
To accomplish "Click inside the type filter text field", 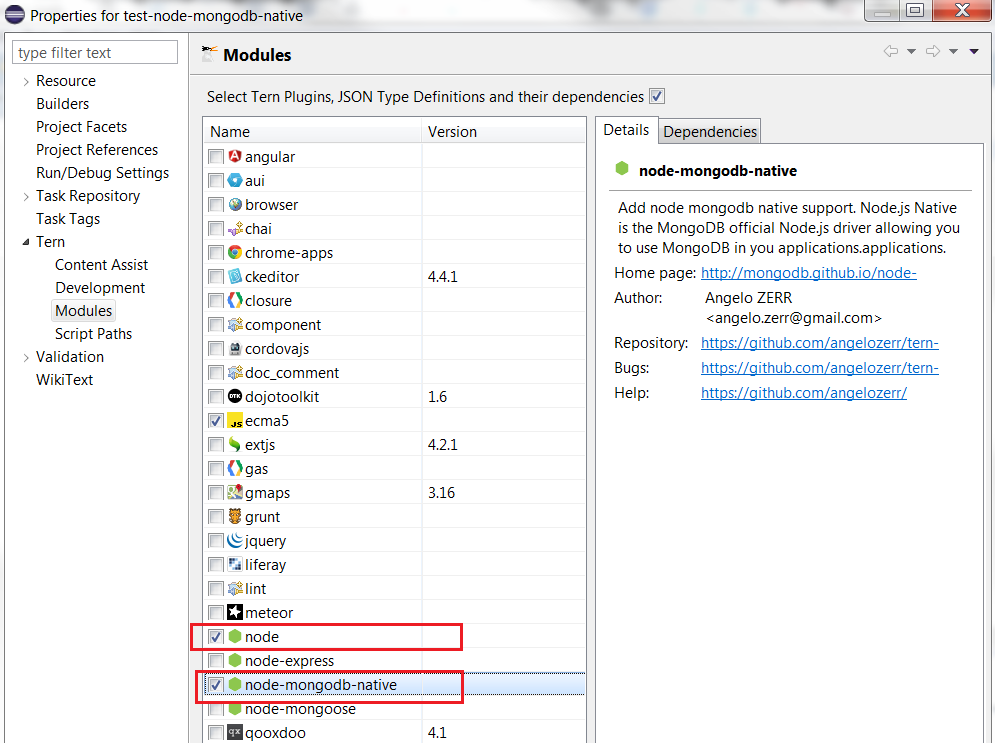I will coord(94,51).
